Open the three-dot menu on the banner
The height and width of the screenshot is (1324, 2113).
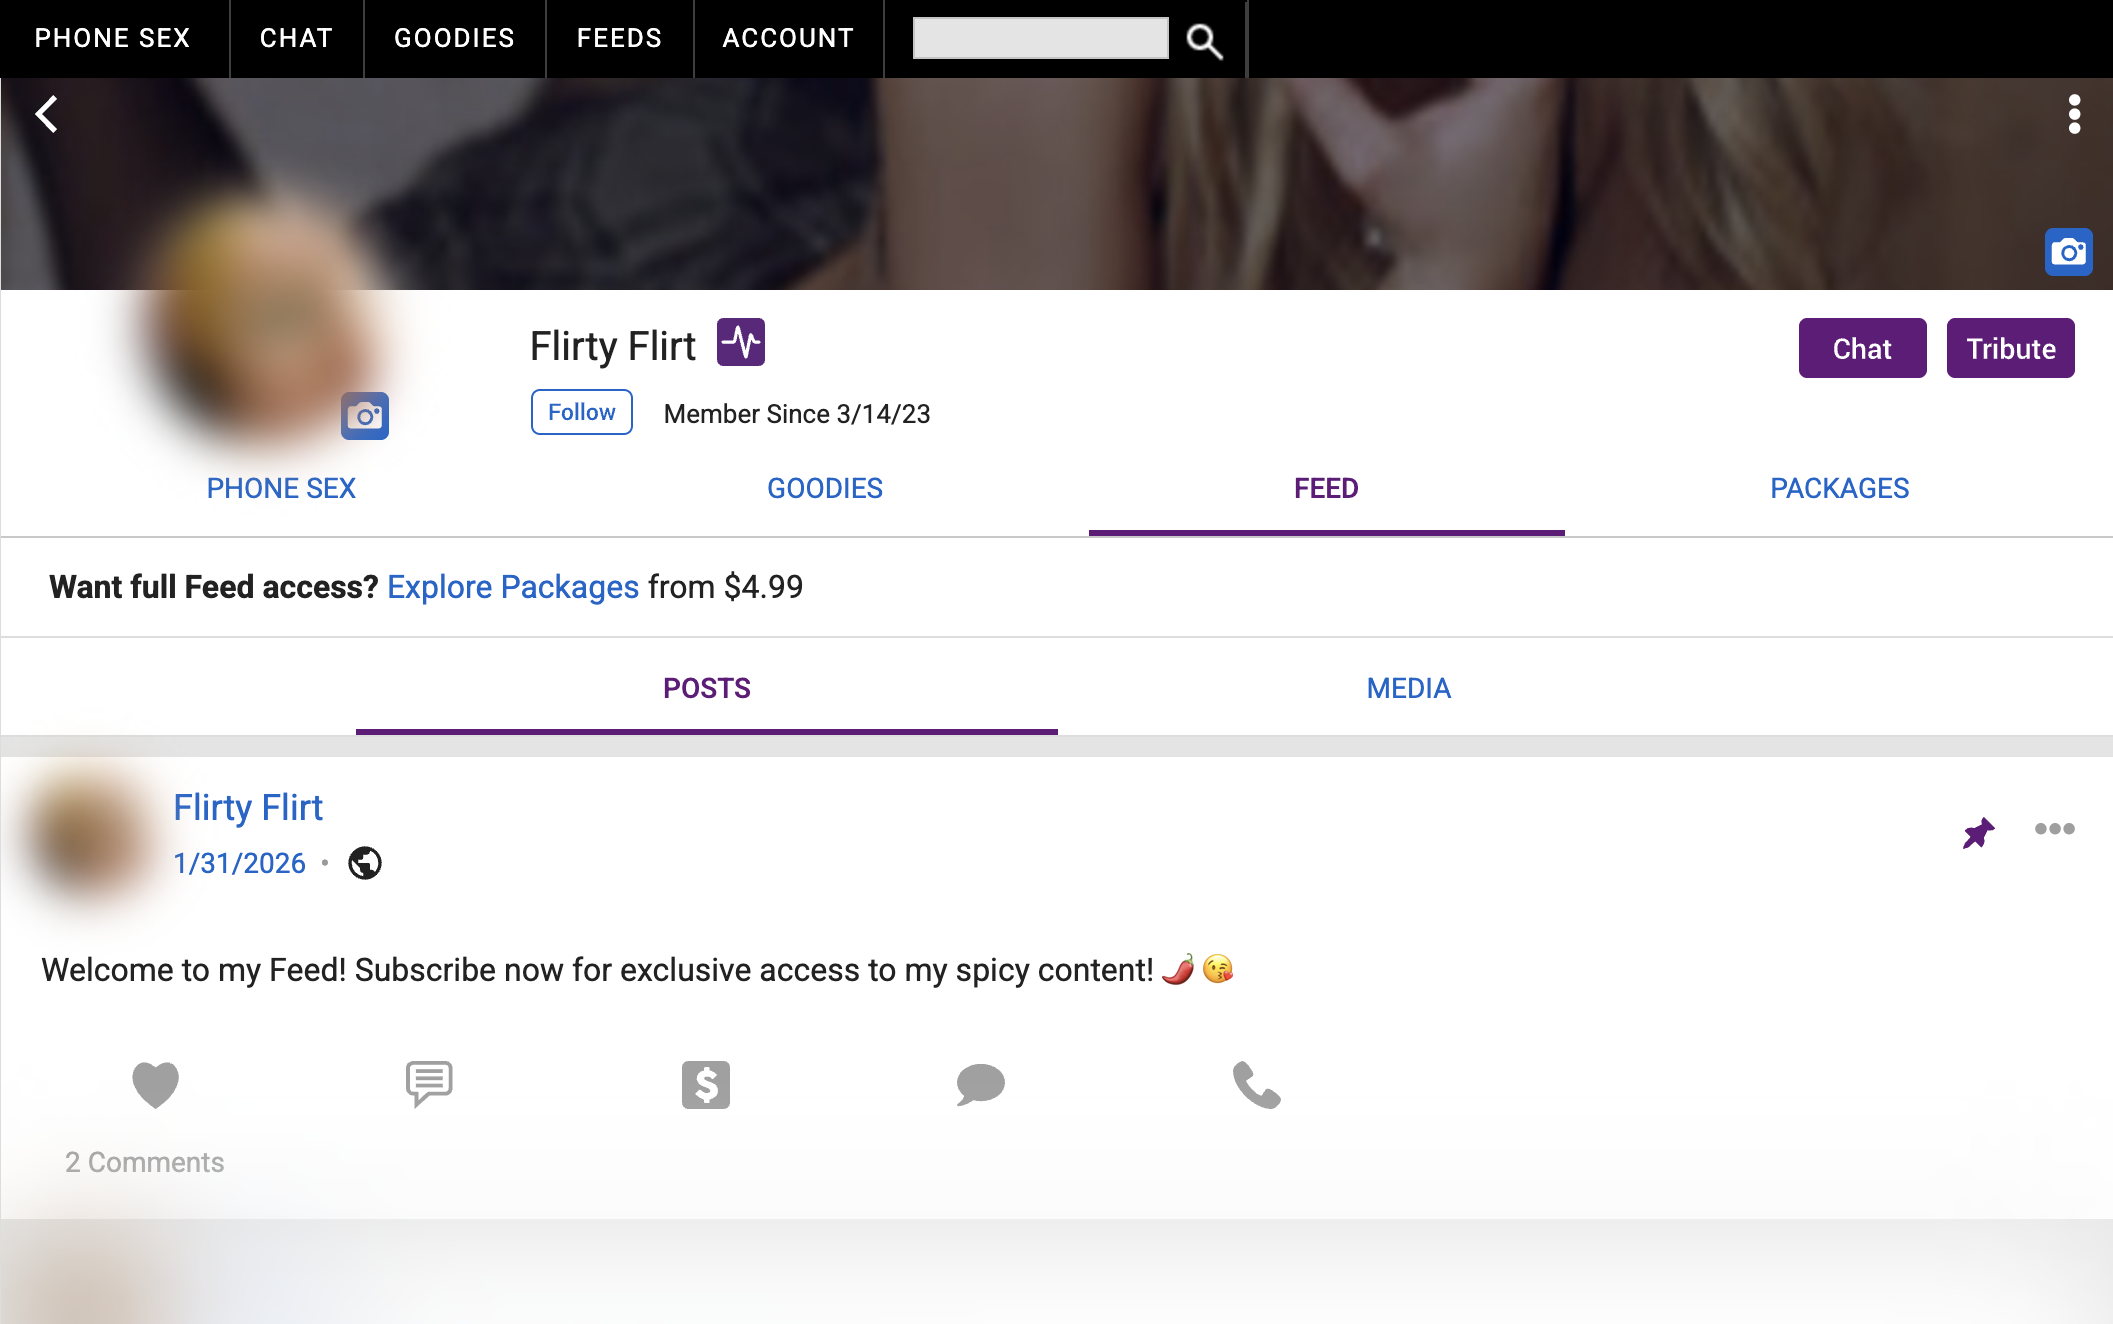[x=2074, y=114]
